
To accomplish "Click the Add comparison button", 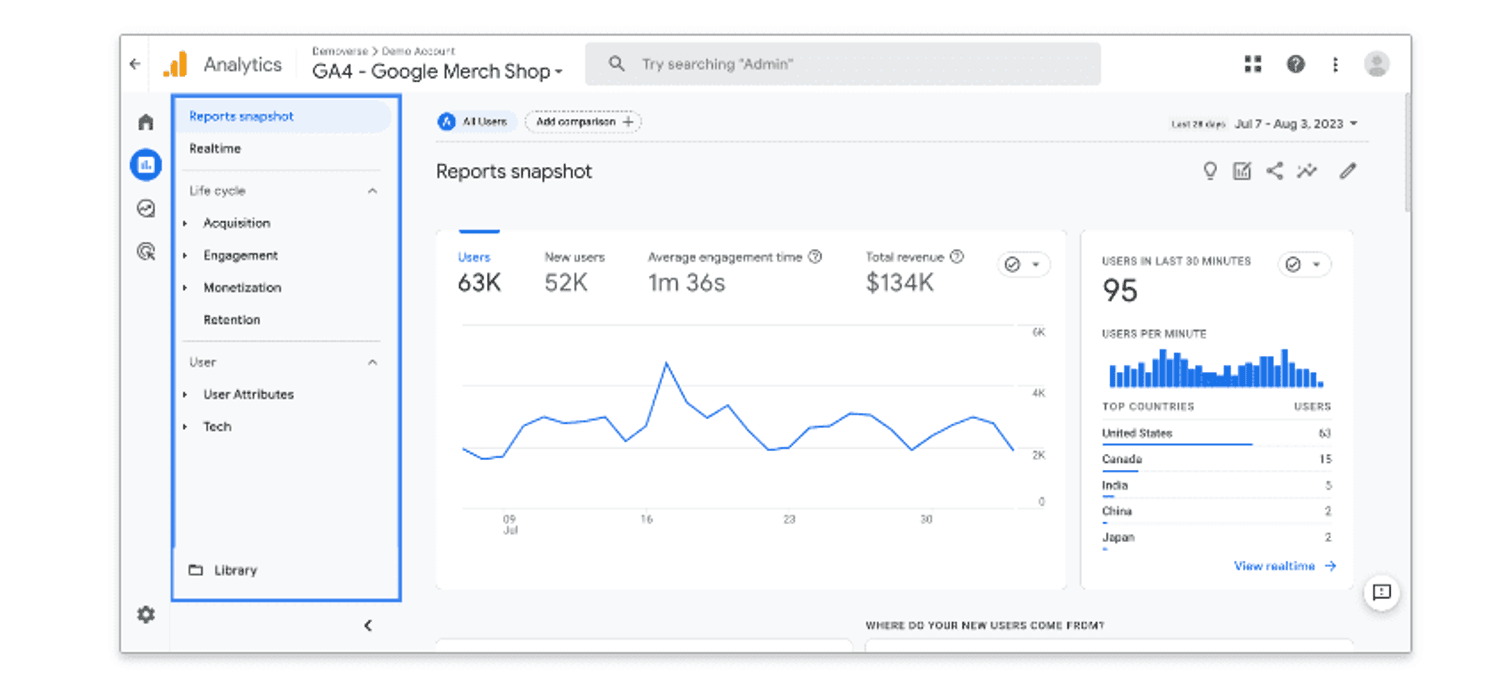I will [x=583, y=122].
